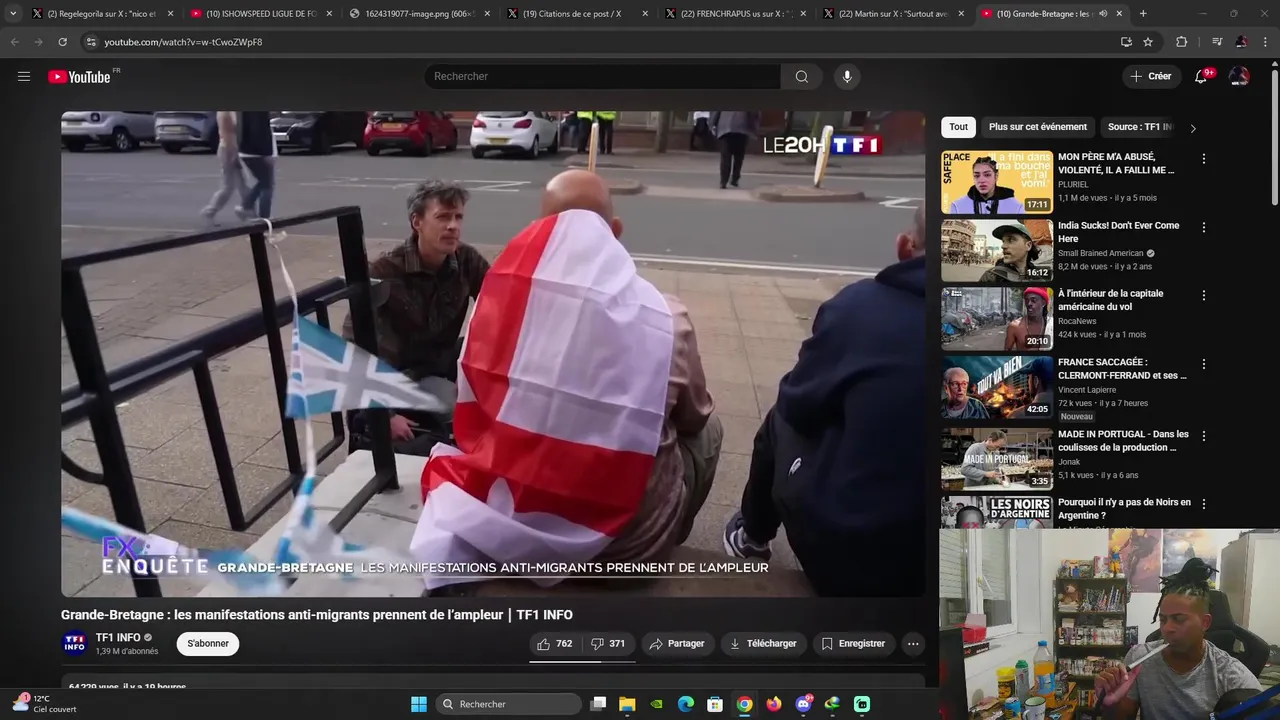Image resolution: width=1280 pixels, height=720 pixels.
Task: Open India Sucks video thumbnail
Action: (x=997, y=251)
